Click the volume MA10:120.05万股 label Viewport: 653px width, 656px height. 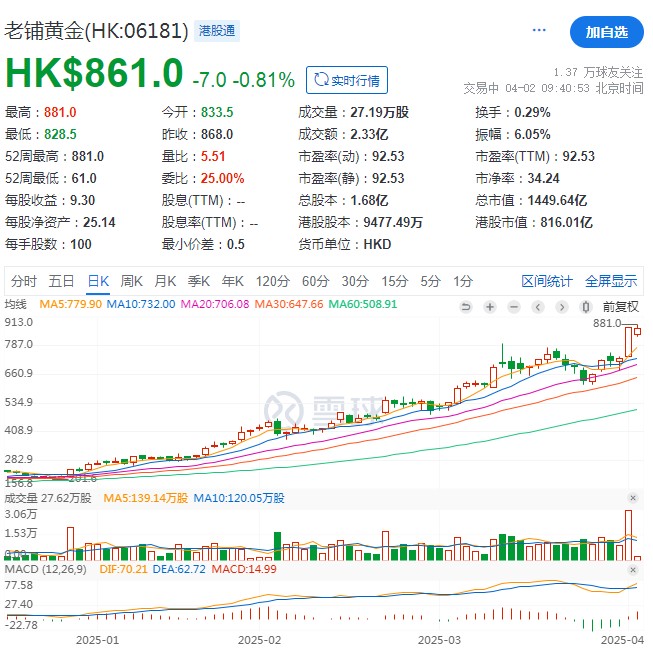pos(239,498)
